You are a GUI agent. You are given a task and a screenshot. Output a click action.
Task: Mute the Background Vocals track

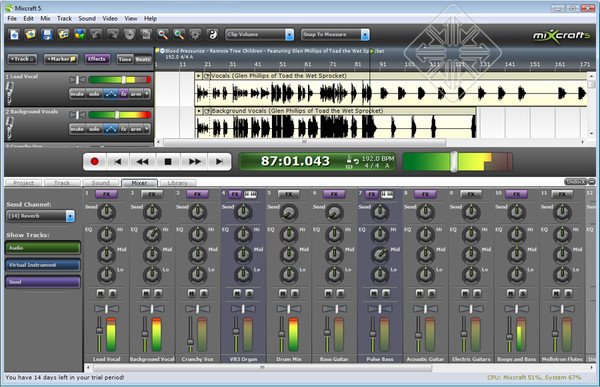click(x=77, y=129)
